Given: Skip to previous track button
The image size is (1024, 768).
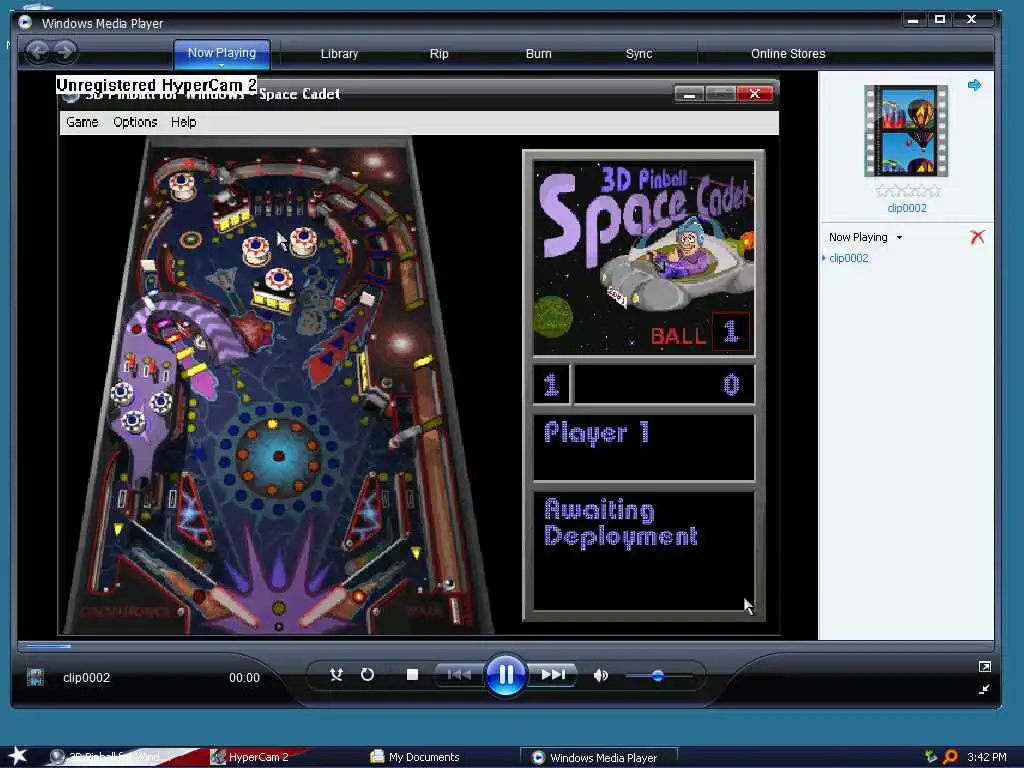Looking at the screenshot, I should click(x=460, y=675).
